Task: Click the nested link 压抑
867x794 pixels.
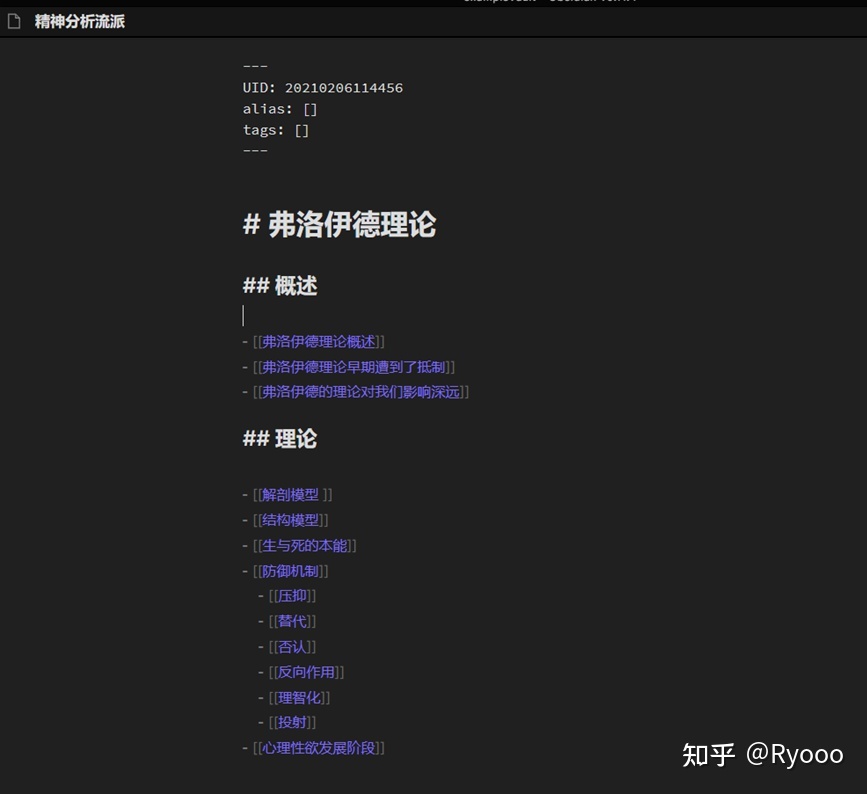Action: pos(292,596)
